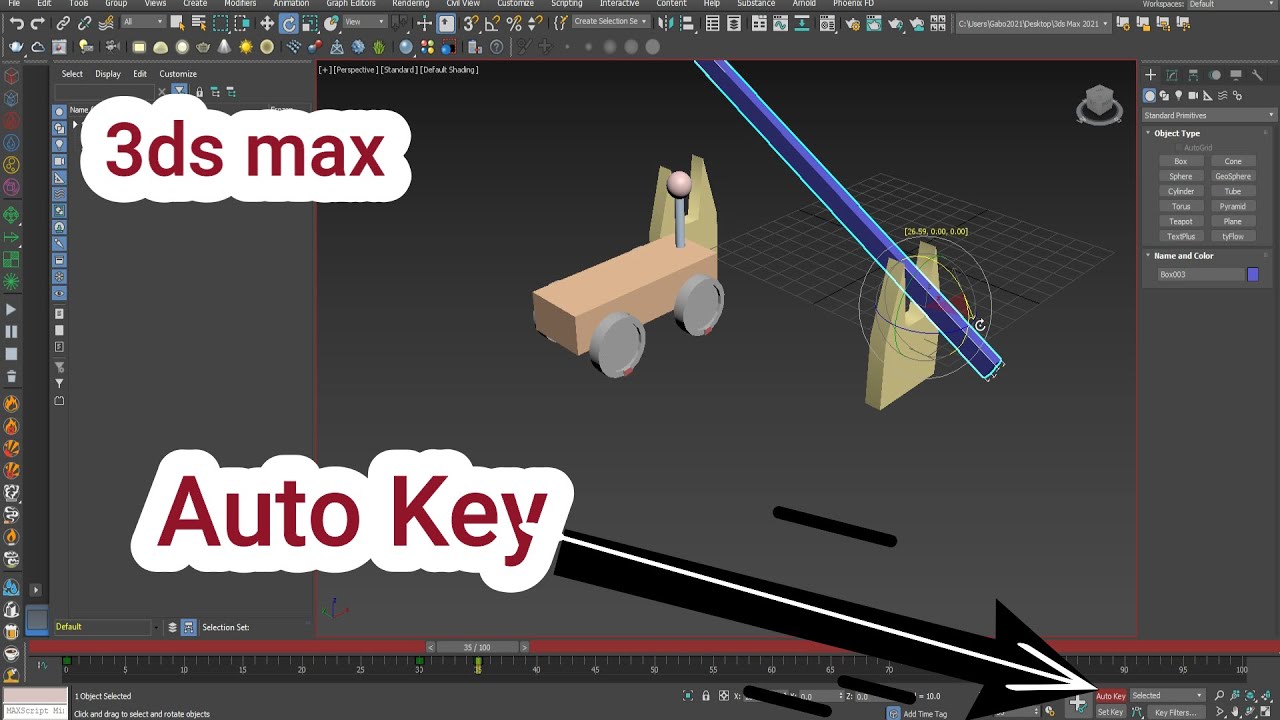Activate Select and Scale tool

pos(311,23)
